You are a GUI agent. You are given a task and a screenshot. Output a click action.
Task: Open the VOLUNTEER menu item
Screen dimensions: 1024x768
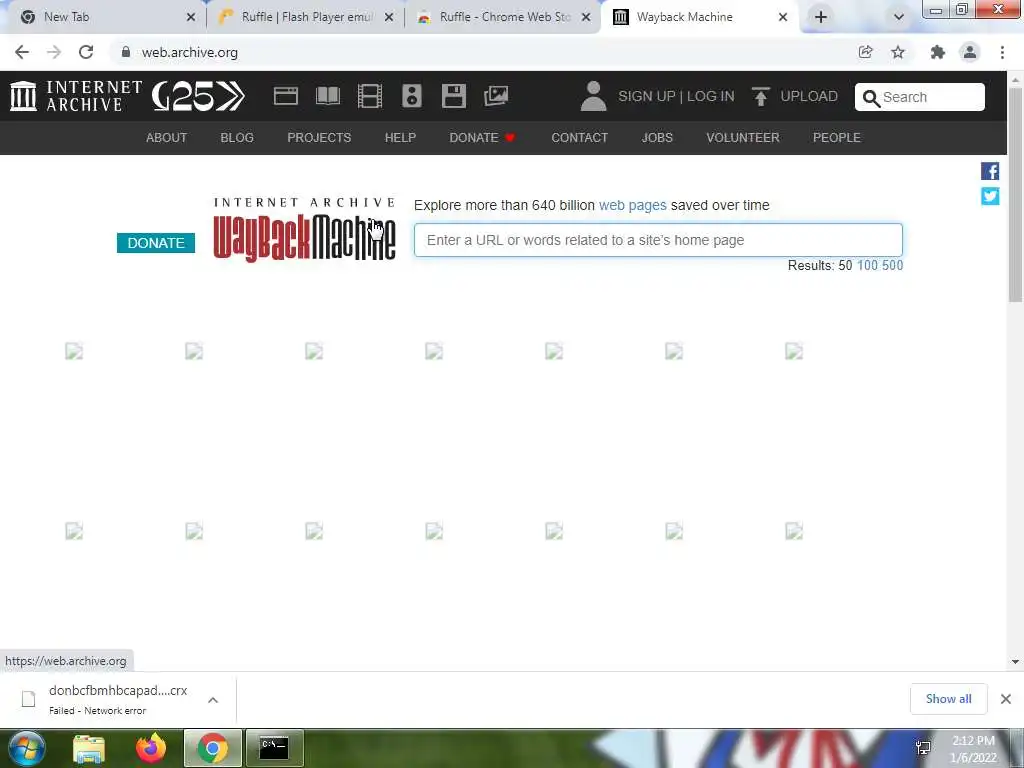[x=743, y=138]
